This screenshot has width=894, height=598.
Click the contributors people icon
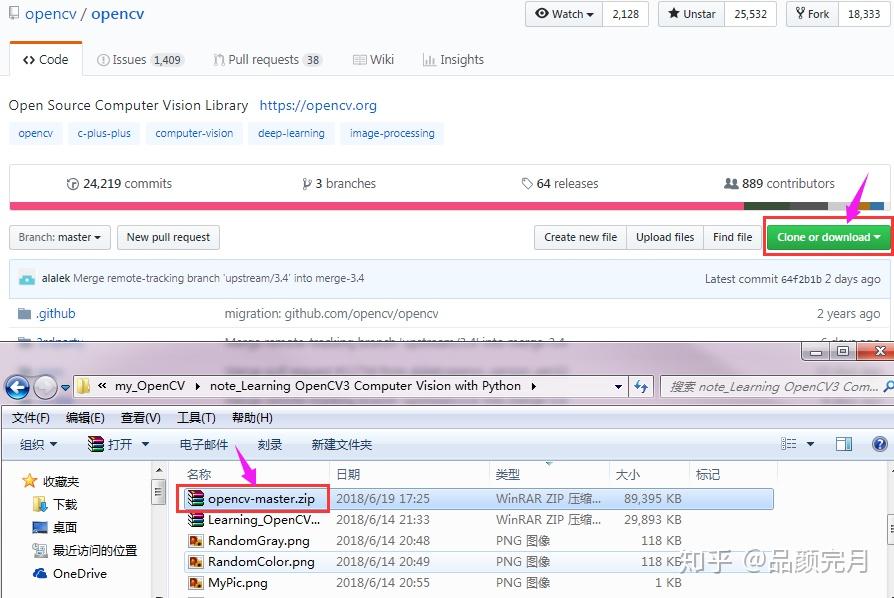732,184
